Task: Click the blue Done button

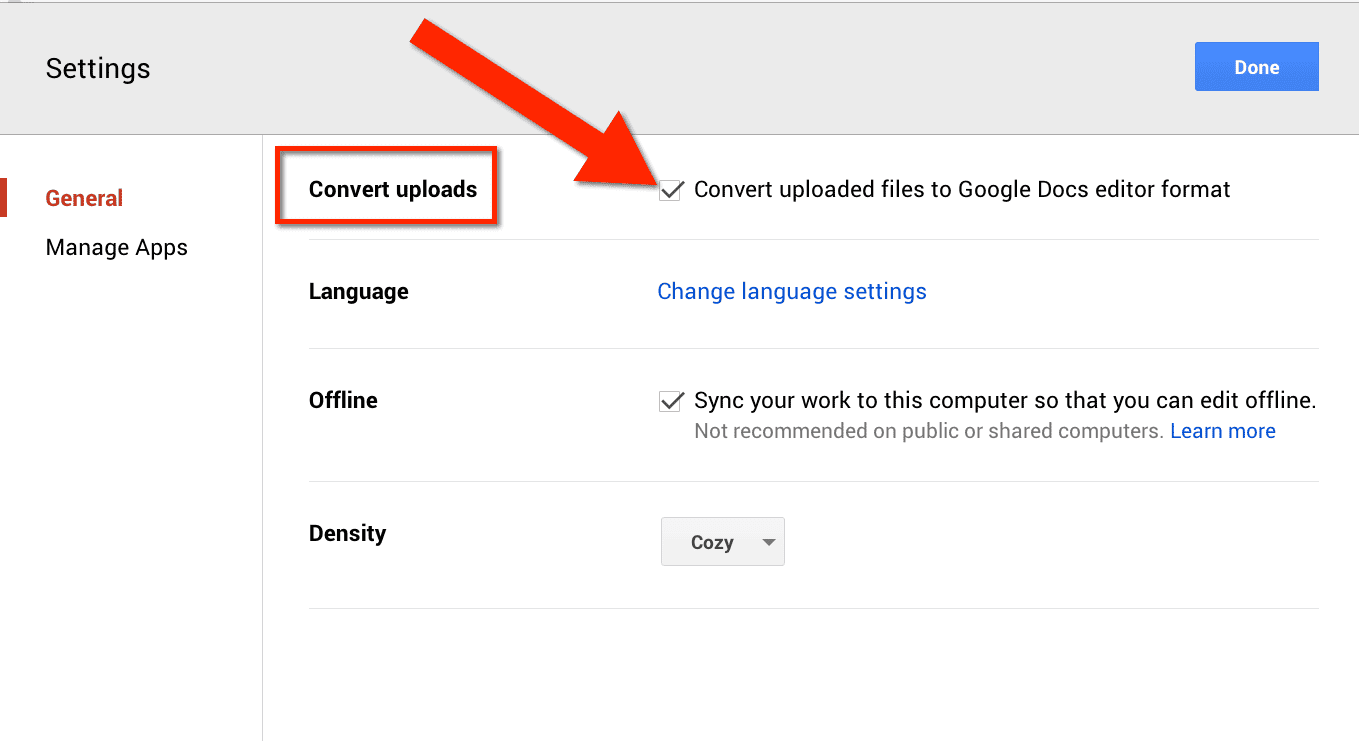Action: point(1256,67)
